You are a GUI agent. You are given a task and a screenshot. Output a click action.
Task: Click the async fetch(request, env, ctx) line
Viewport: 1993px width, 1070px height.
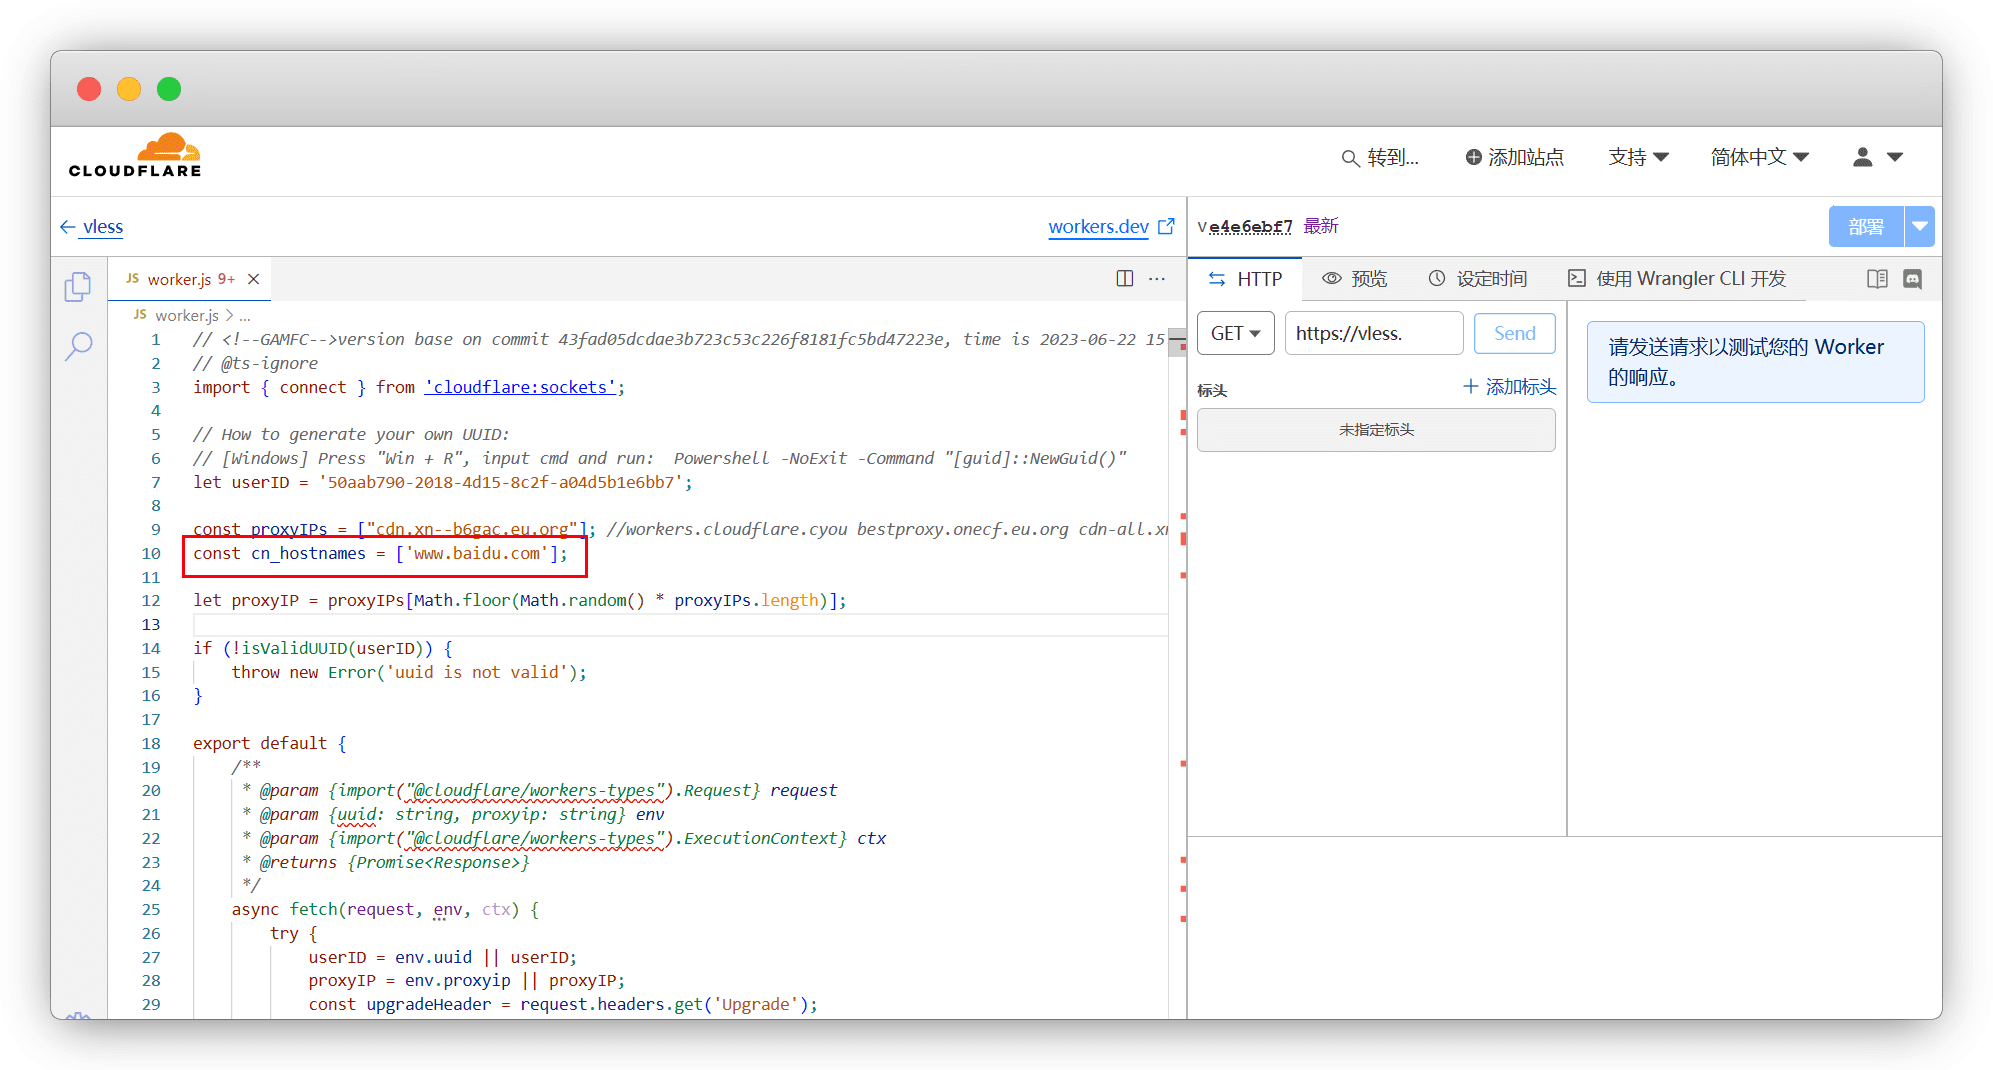(x=385, y=909)
